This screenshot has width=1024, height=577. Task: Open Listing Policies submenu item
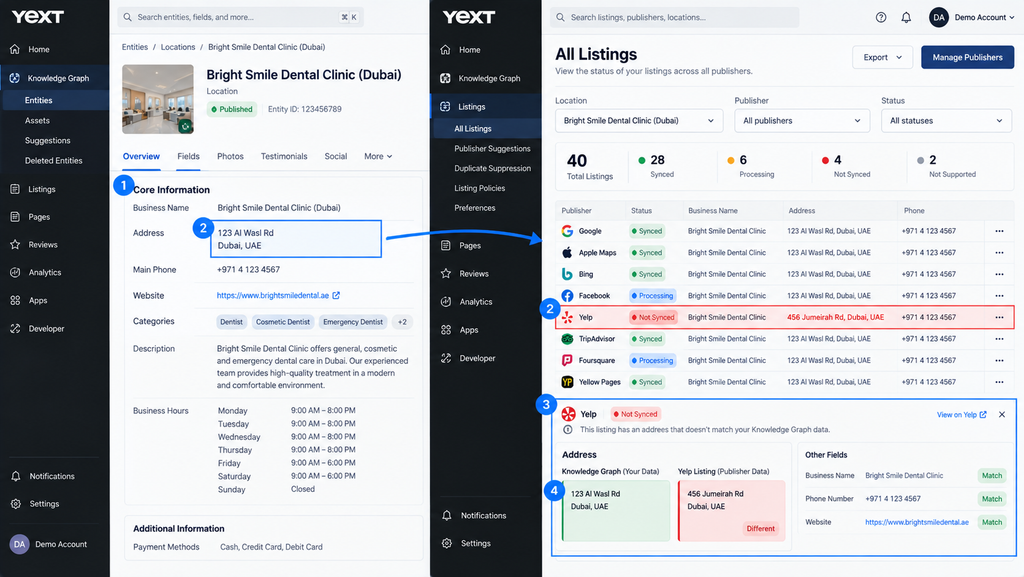coord(479,188)
